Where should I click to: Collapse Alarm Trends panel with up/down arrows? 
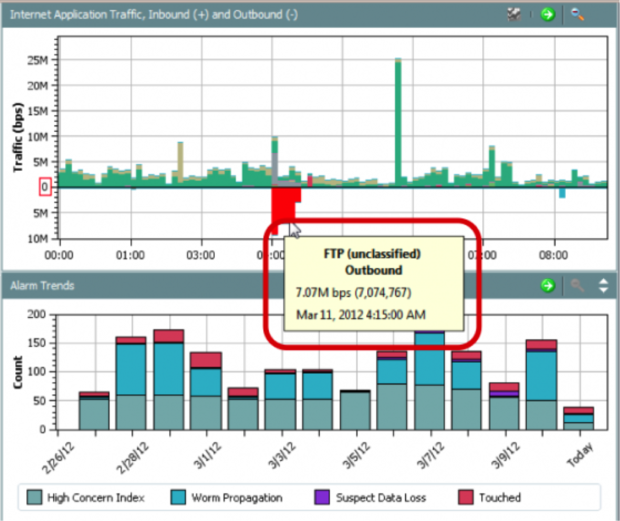(603, 285)
